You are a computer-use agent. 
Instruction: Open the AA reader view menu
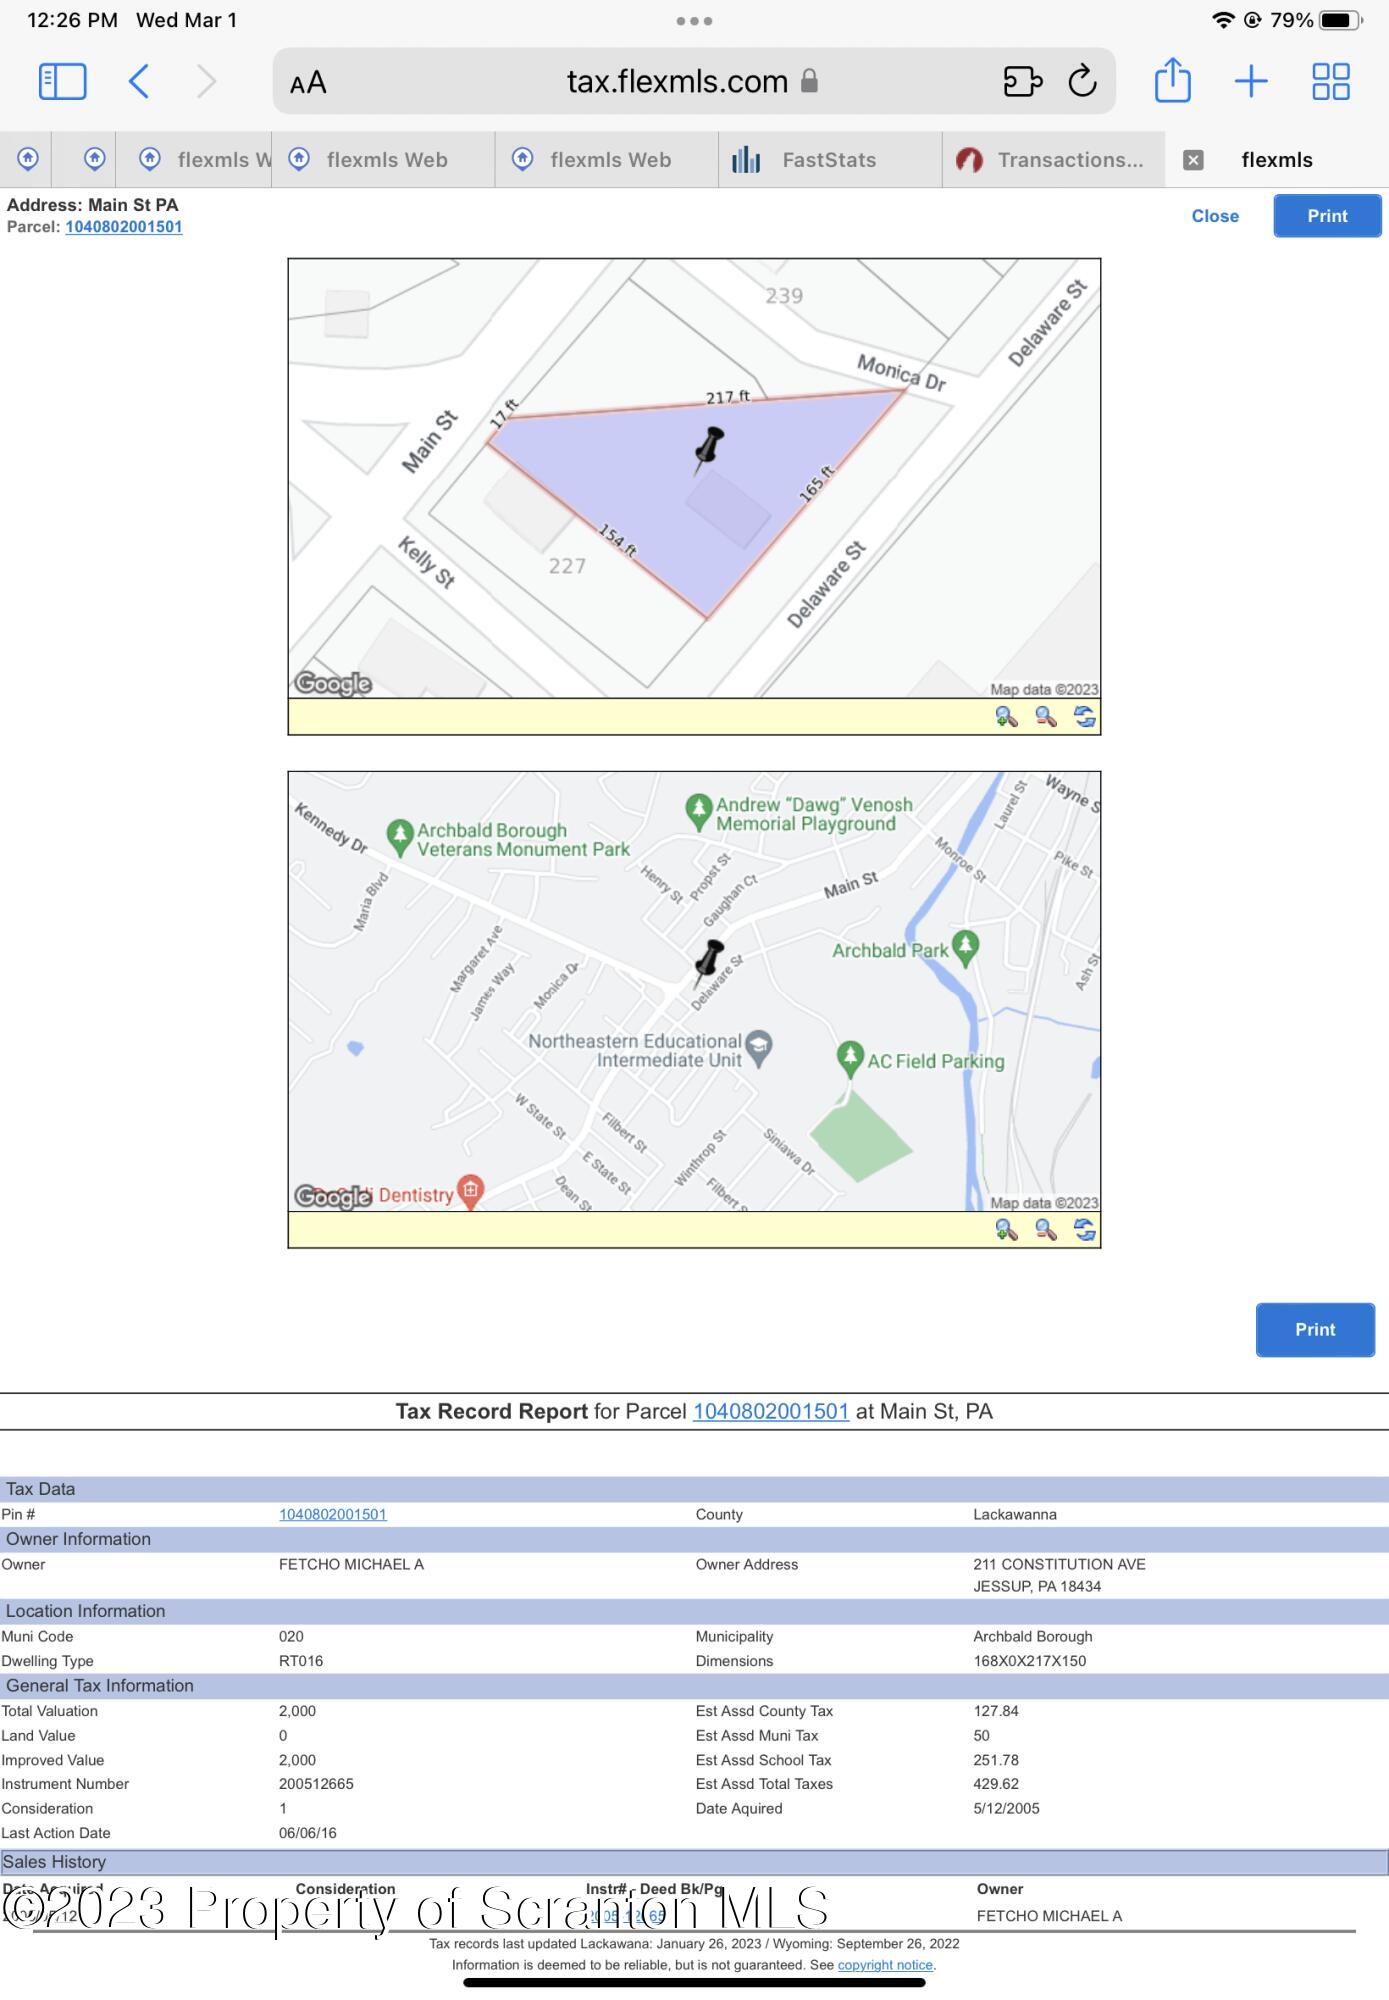click(x=308, y=83)
